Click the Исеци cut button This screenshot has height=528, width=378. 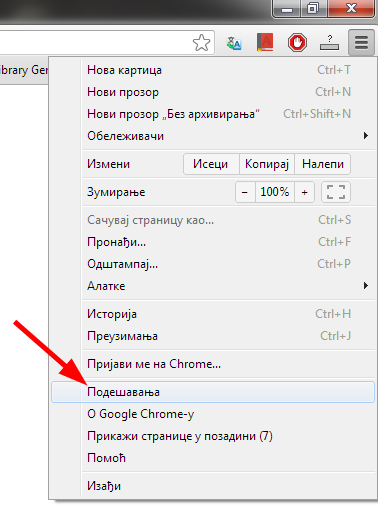[x=211, y=164]
